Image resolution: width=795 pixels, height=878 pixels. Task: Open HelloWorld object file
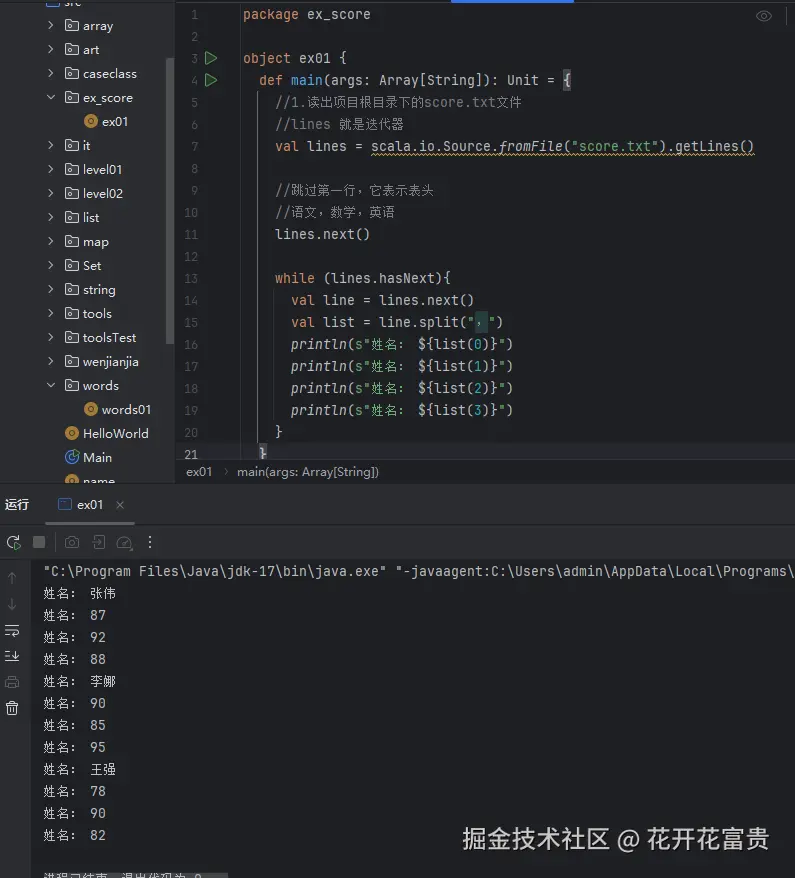[x=107, y=433]
